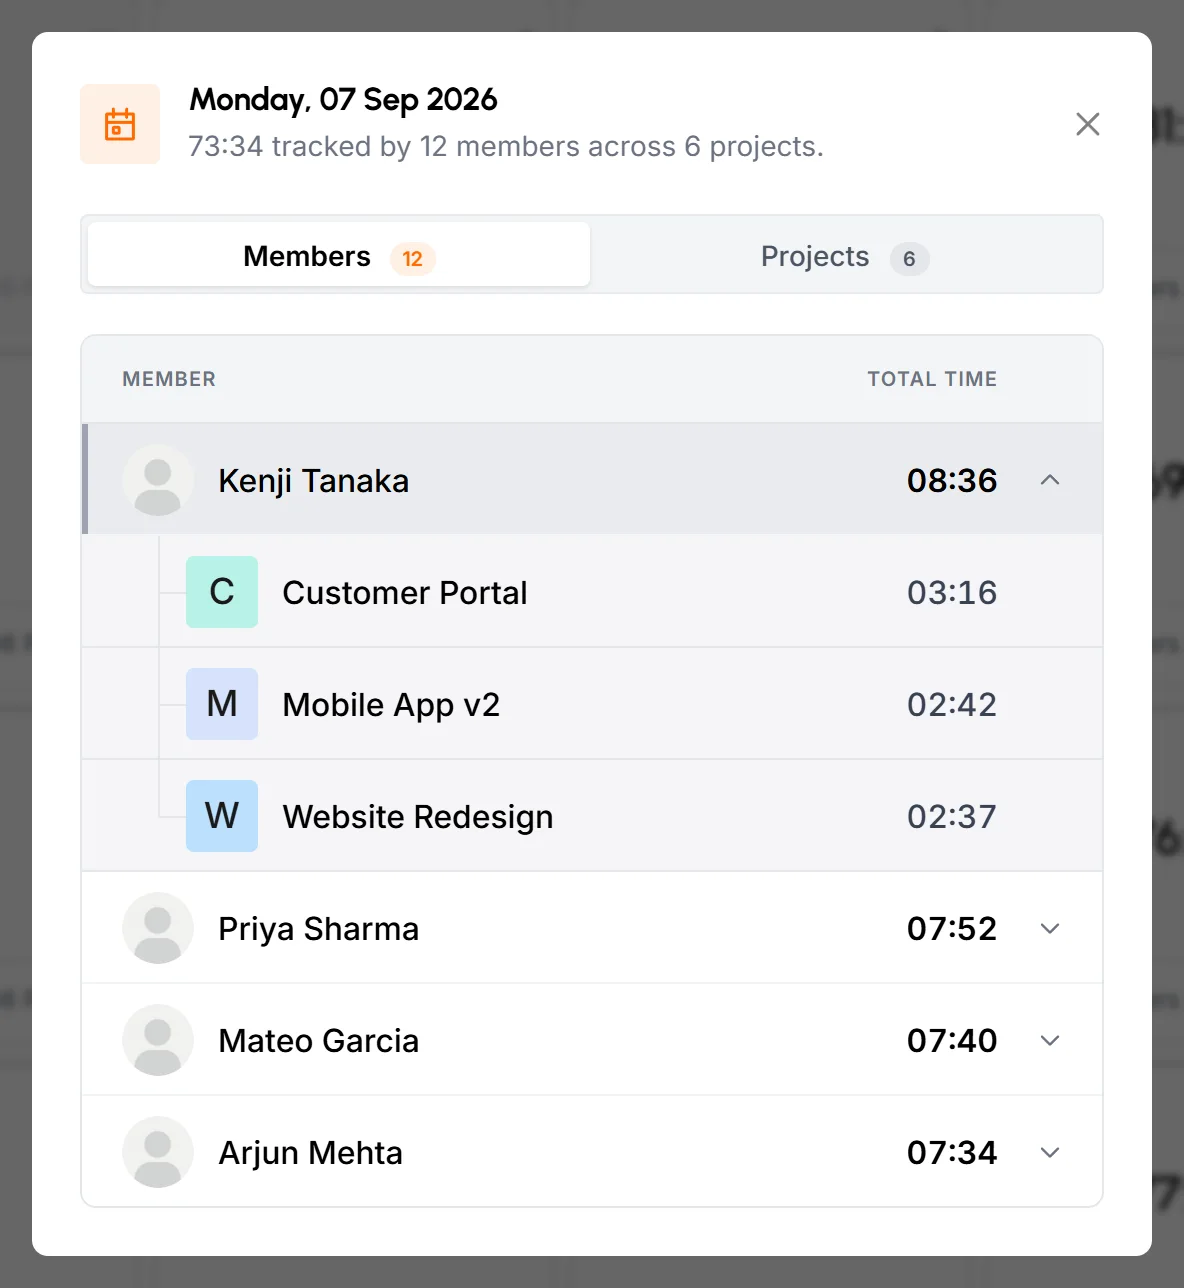The height and width of the screenshot is (1288, 1184).
Task: Click Arjun Mehta's total 07:34
Action: click(952, 1153)
